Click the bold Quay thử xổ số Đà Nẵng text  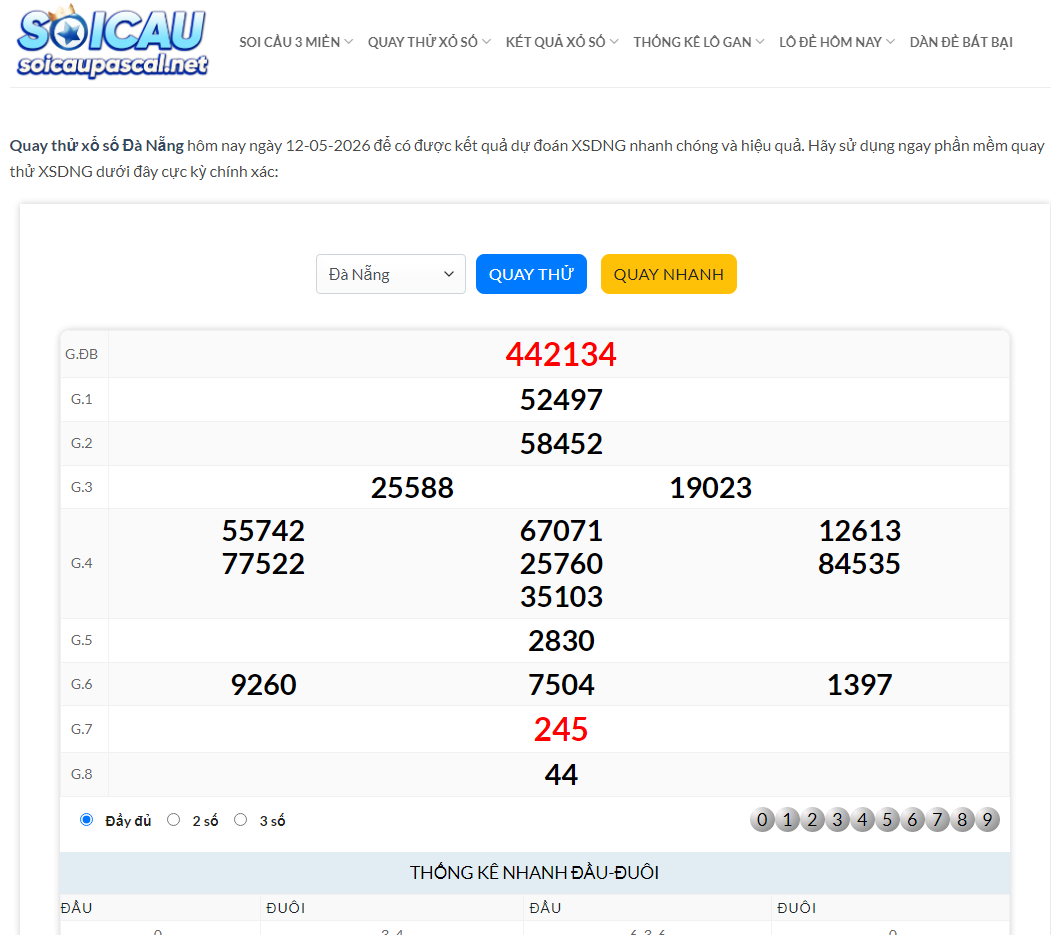97,145
